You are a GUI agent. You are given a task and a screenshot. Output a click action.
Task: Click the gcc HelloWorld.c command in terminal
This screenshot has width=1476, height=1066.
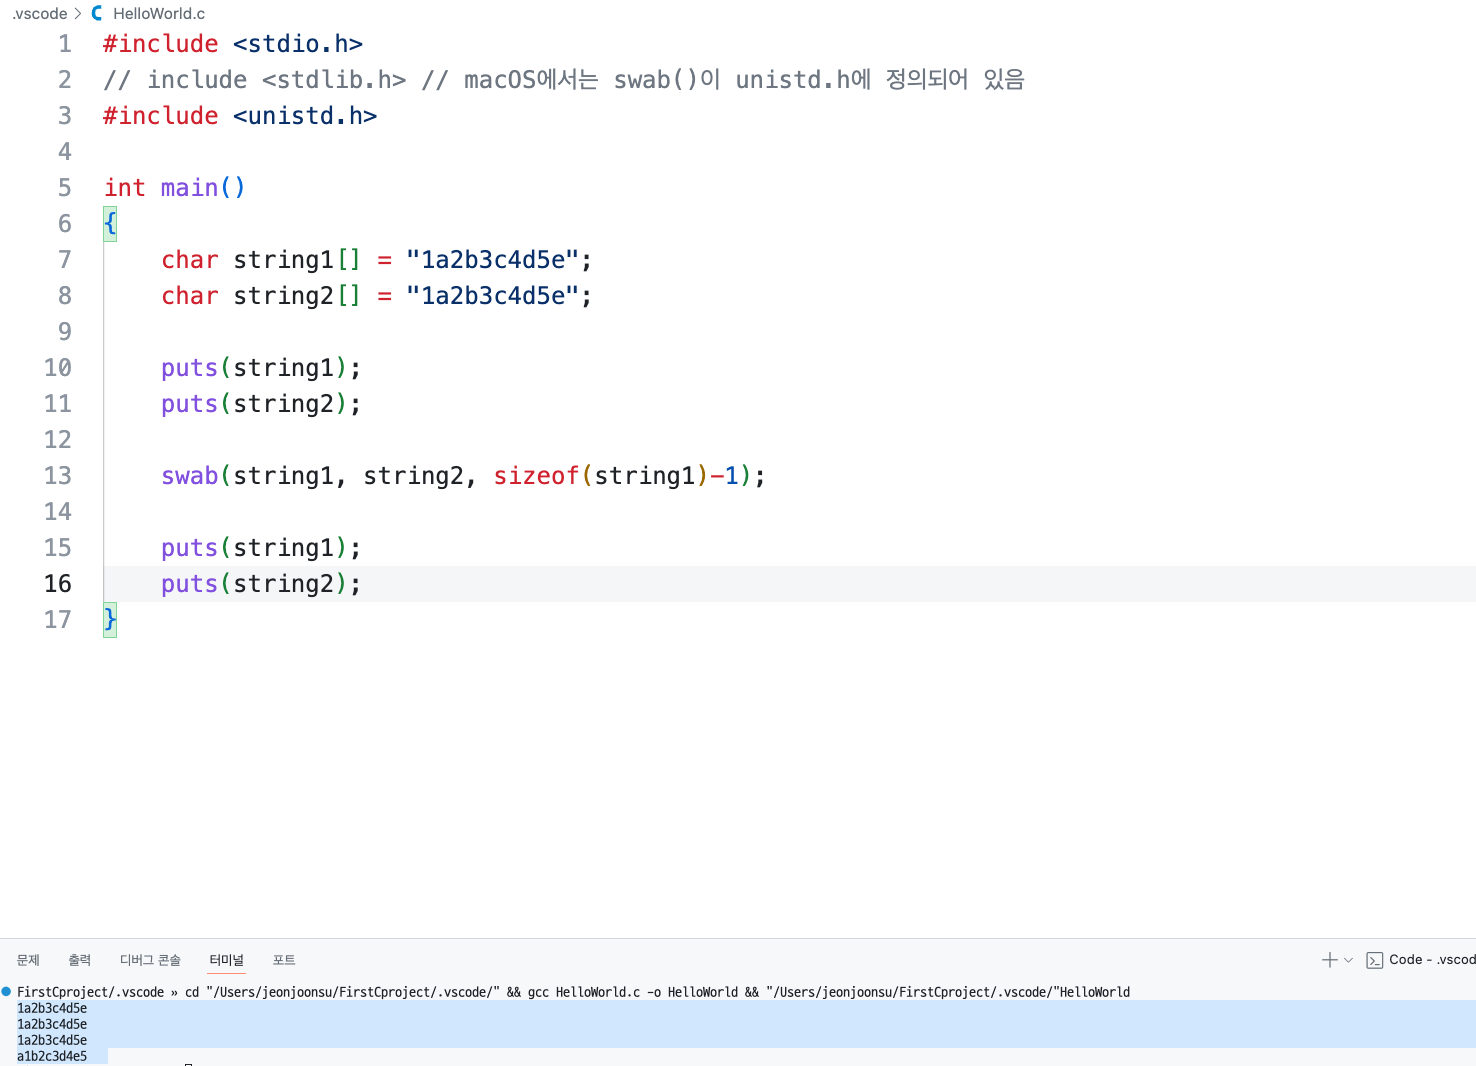[634, 992]
